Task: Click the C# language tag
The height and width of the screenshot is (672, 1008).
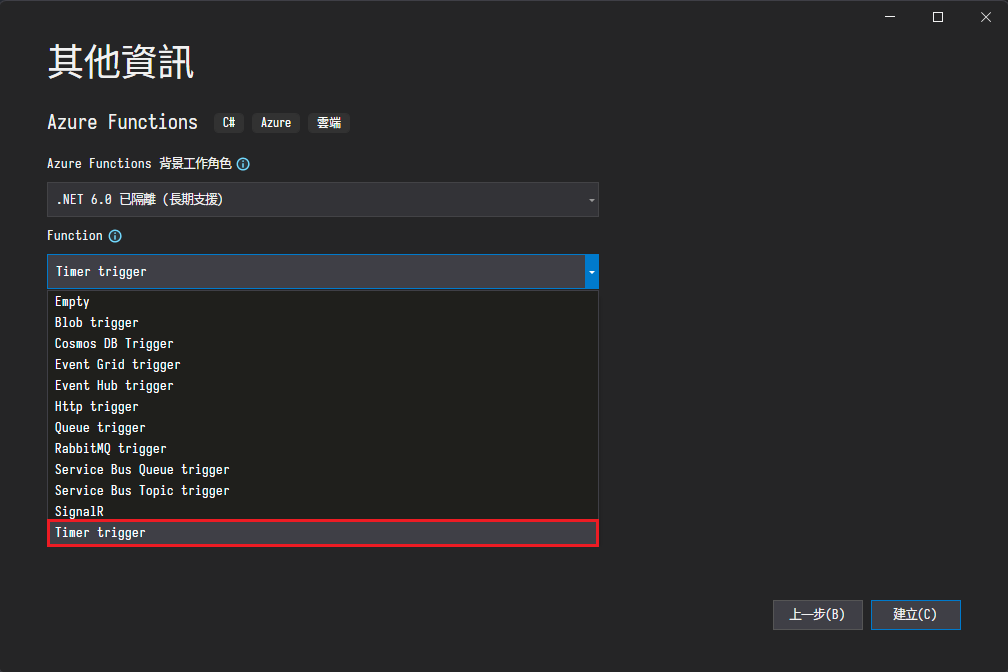Action: click(x=229, y=123)
